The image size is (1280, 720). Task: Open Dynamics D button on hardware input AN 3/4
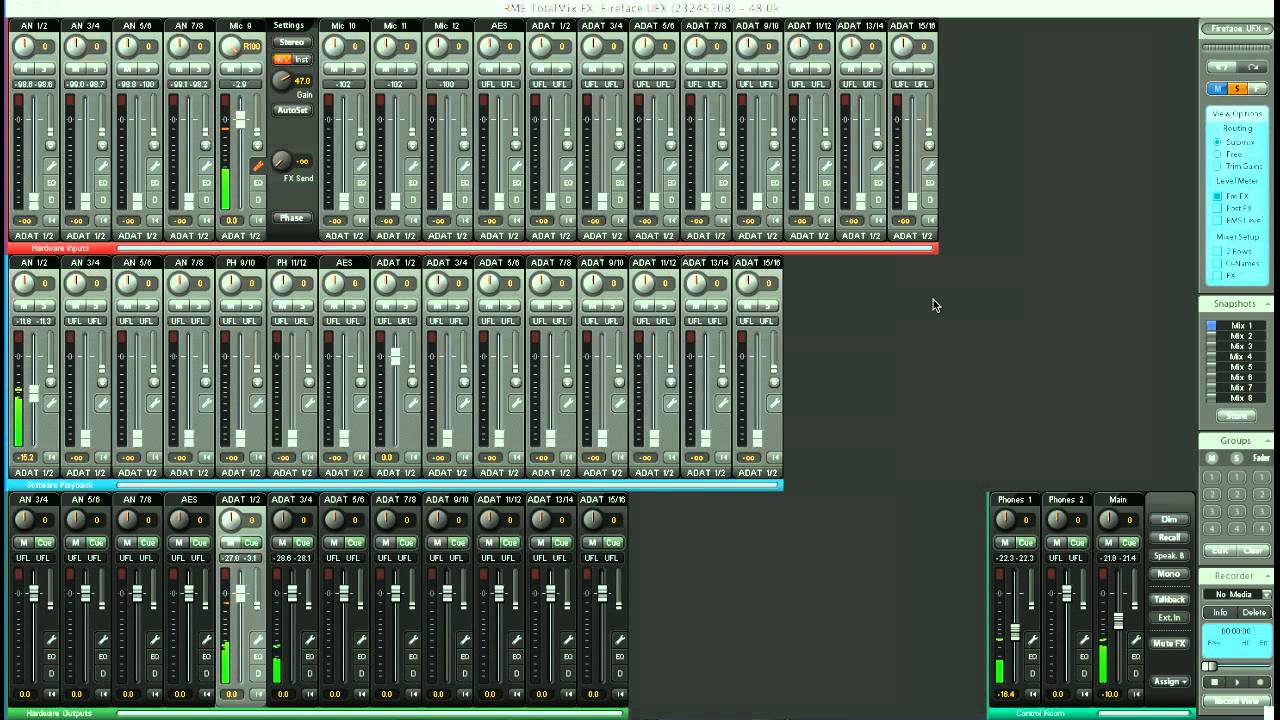103,199
